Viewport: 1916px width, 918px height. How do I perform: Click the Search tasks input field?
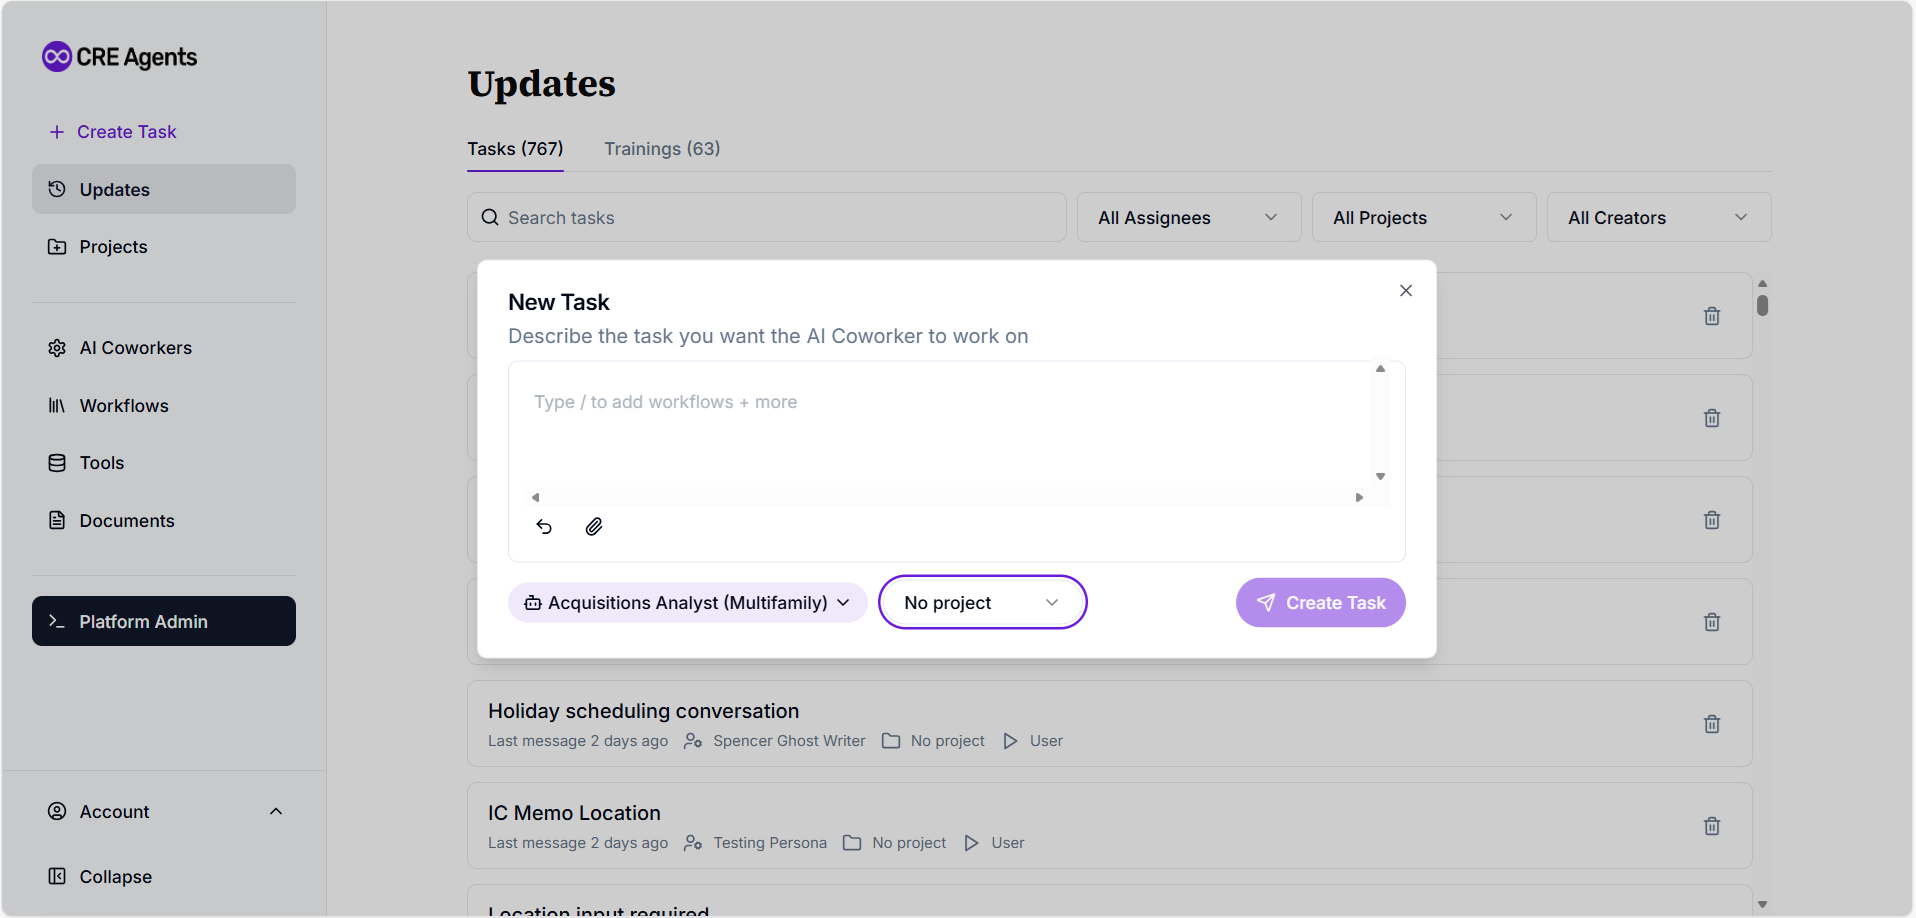coord(766,217)
